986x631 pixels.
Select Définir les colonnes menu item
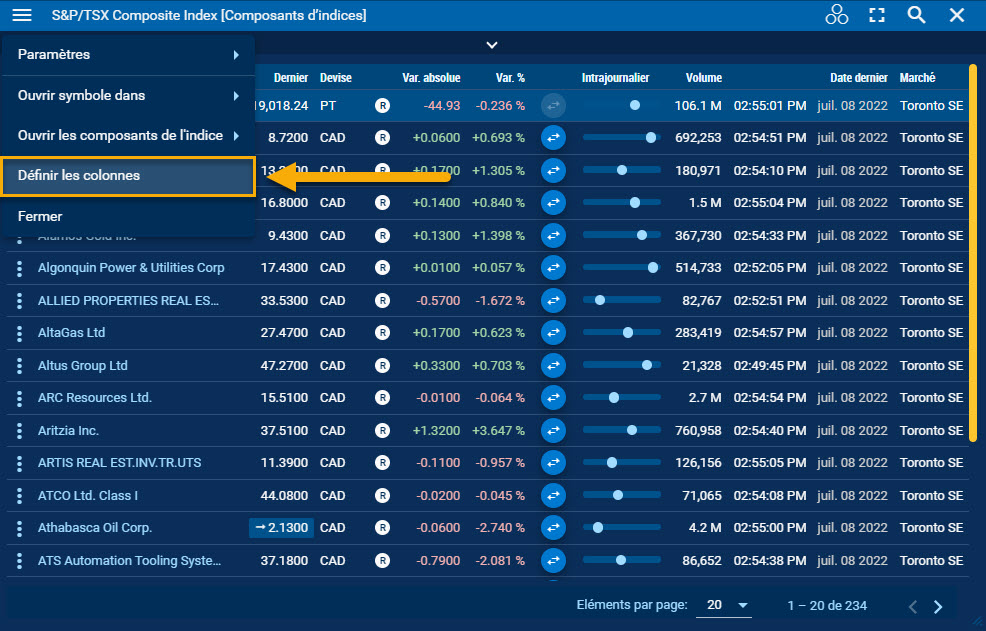click(x=128, y=176)
